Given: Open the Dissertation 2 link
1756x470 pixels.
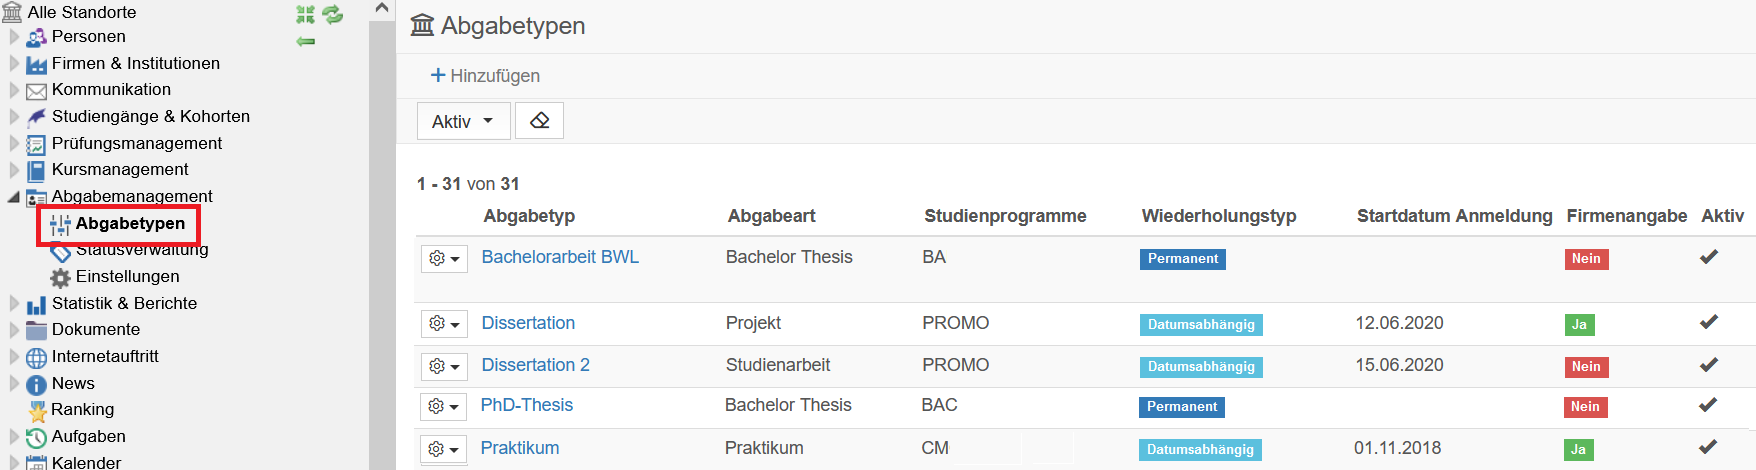Looking at the screenshot, I should pyautogui.click(x=535, y=365).
